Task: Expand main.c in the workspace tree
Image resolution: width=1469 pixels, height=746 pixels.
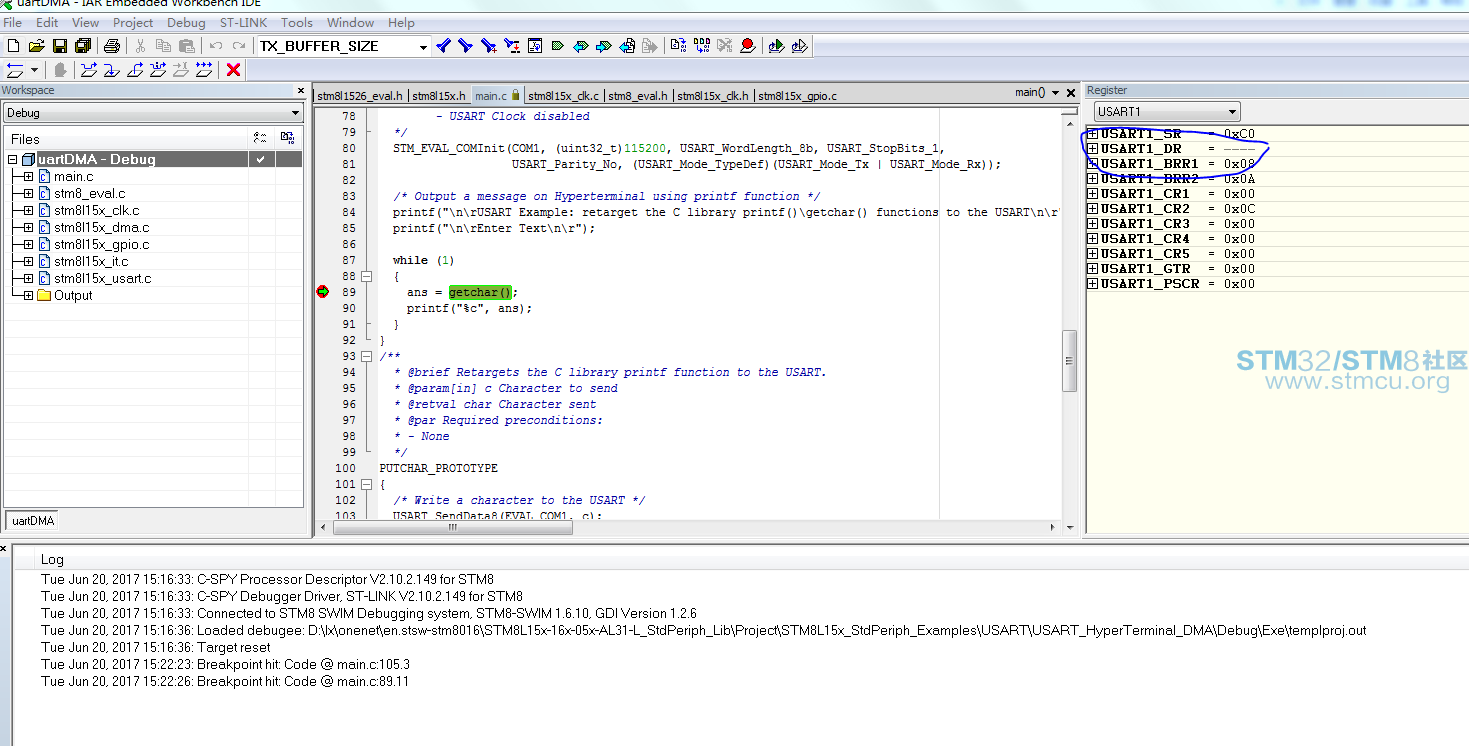Action: coord(28,177)
